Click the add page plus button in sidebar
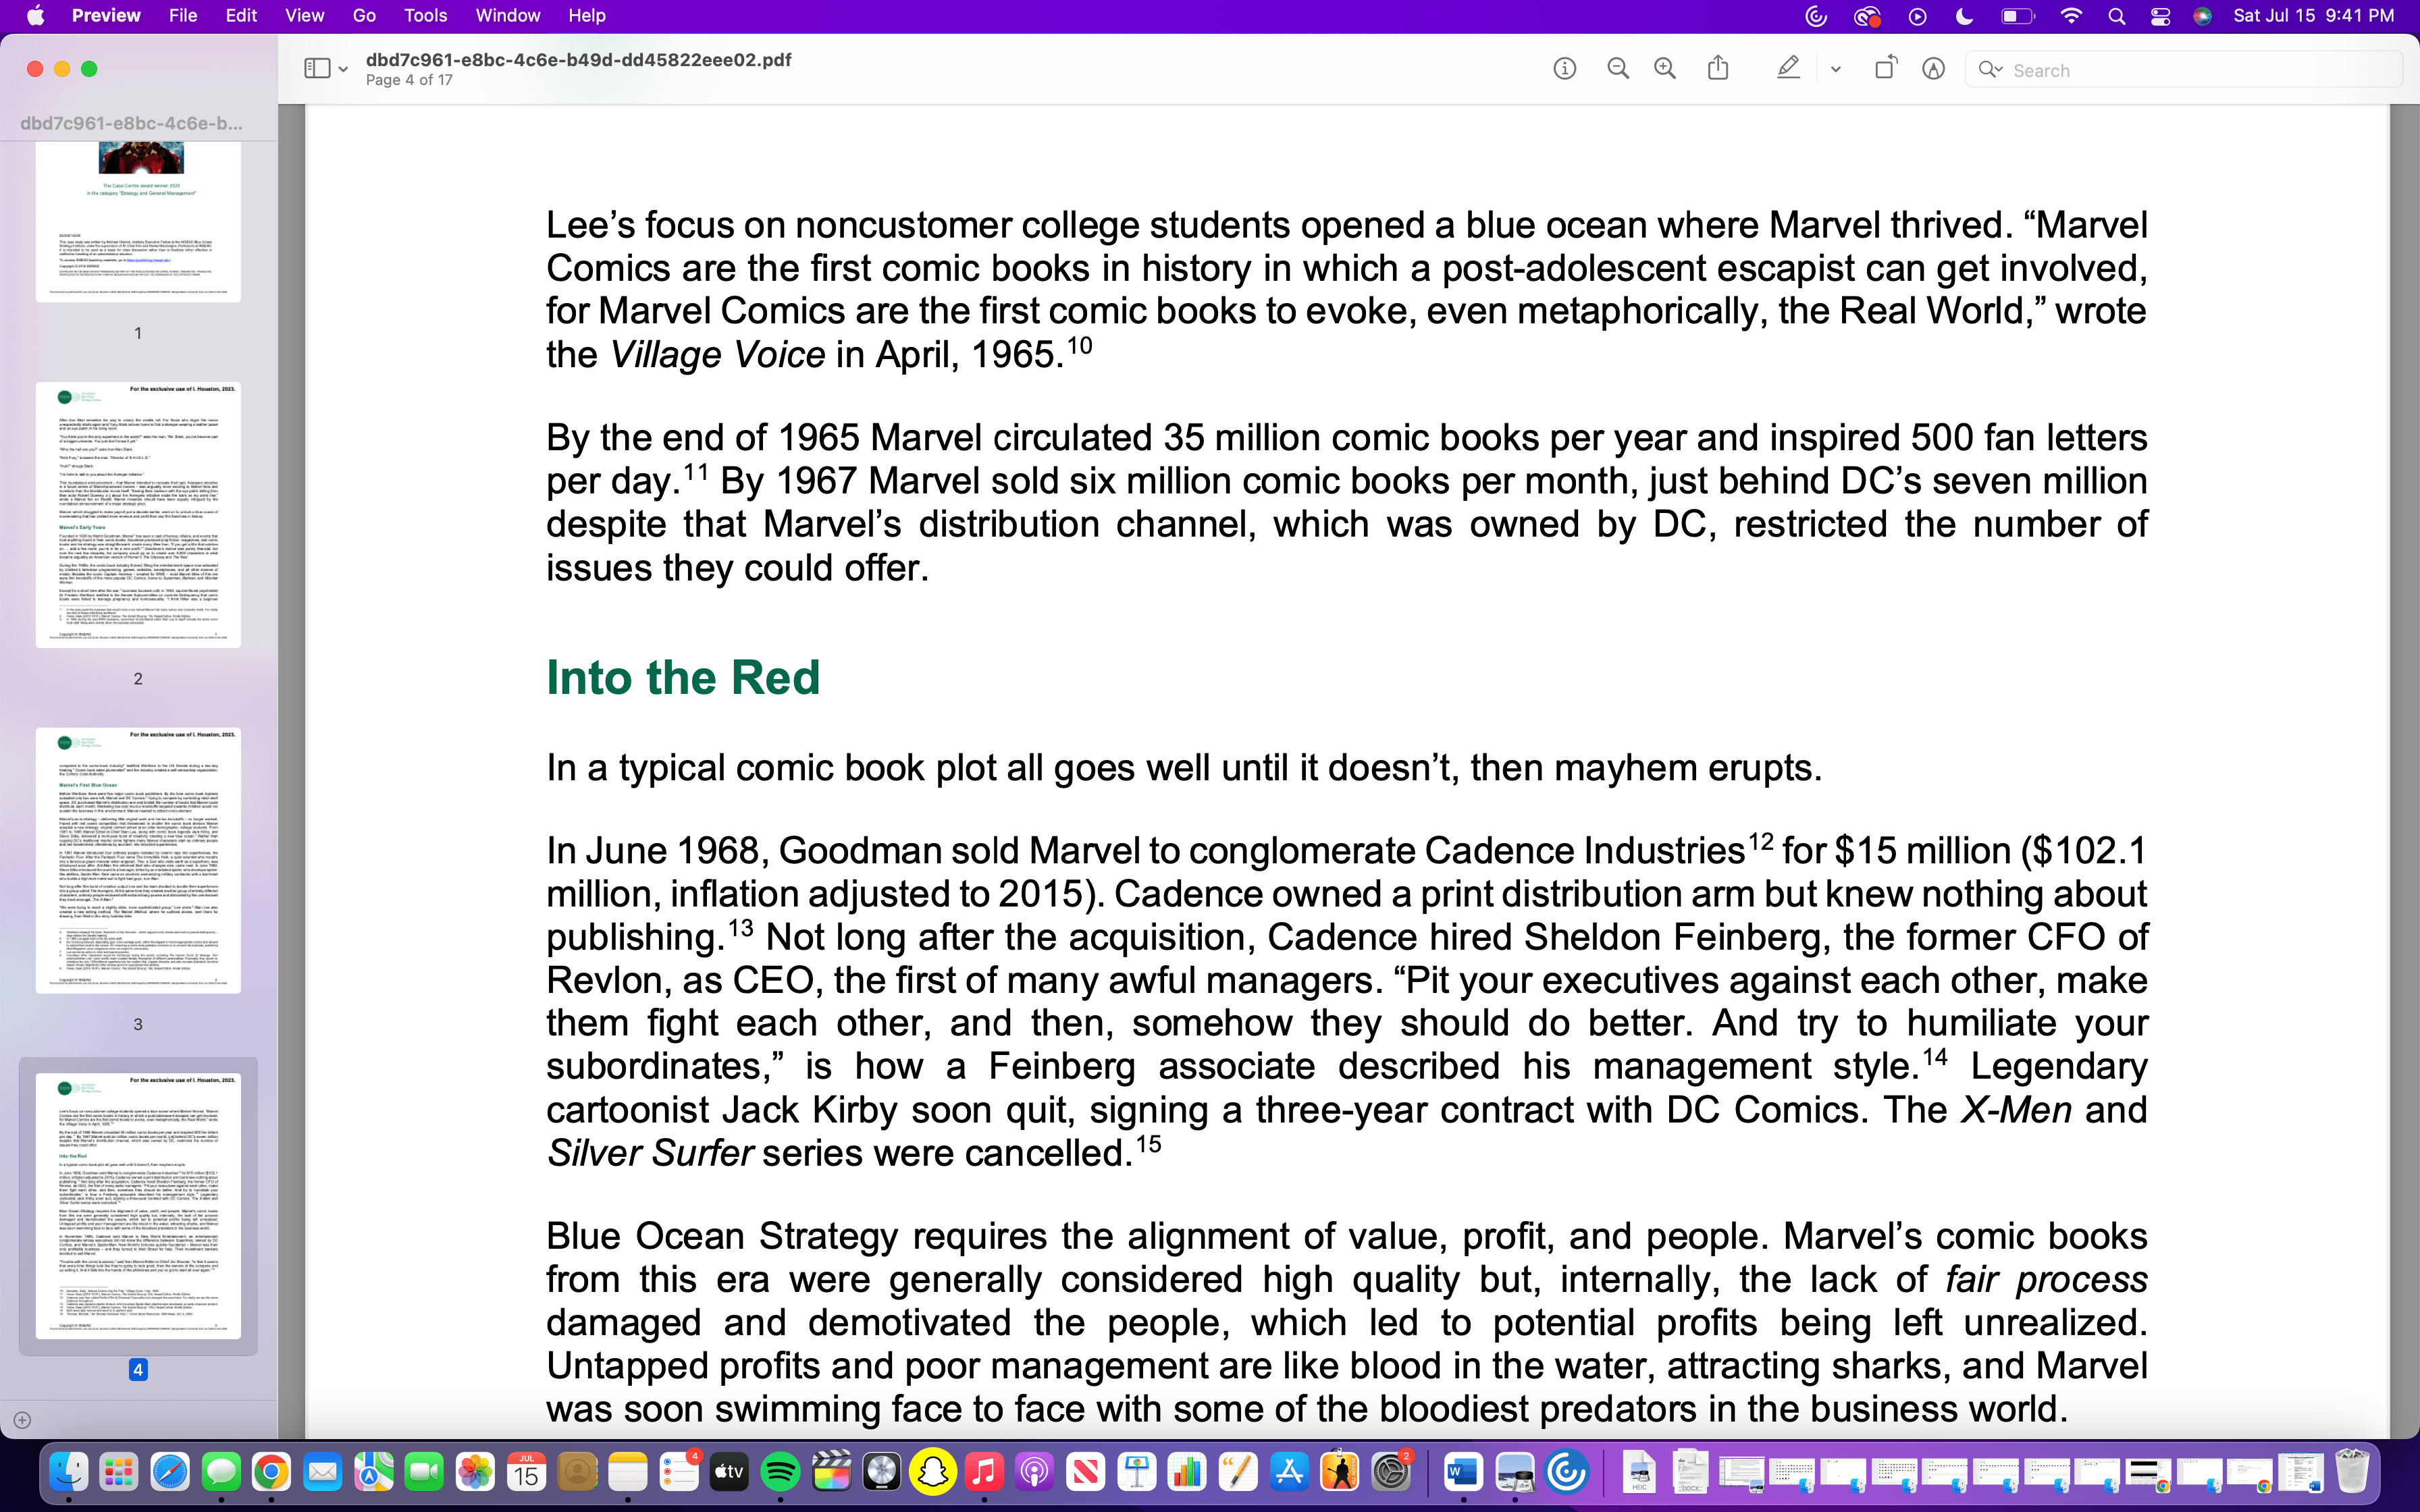Viewport: 2420px width, 1512px height. 22,1420
